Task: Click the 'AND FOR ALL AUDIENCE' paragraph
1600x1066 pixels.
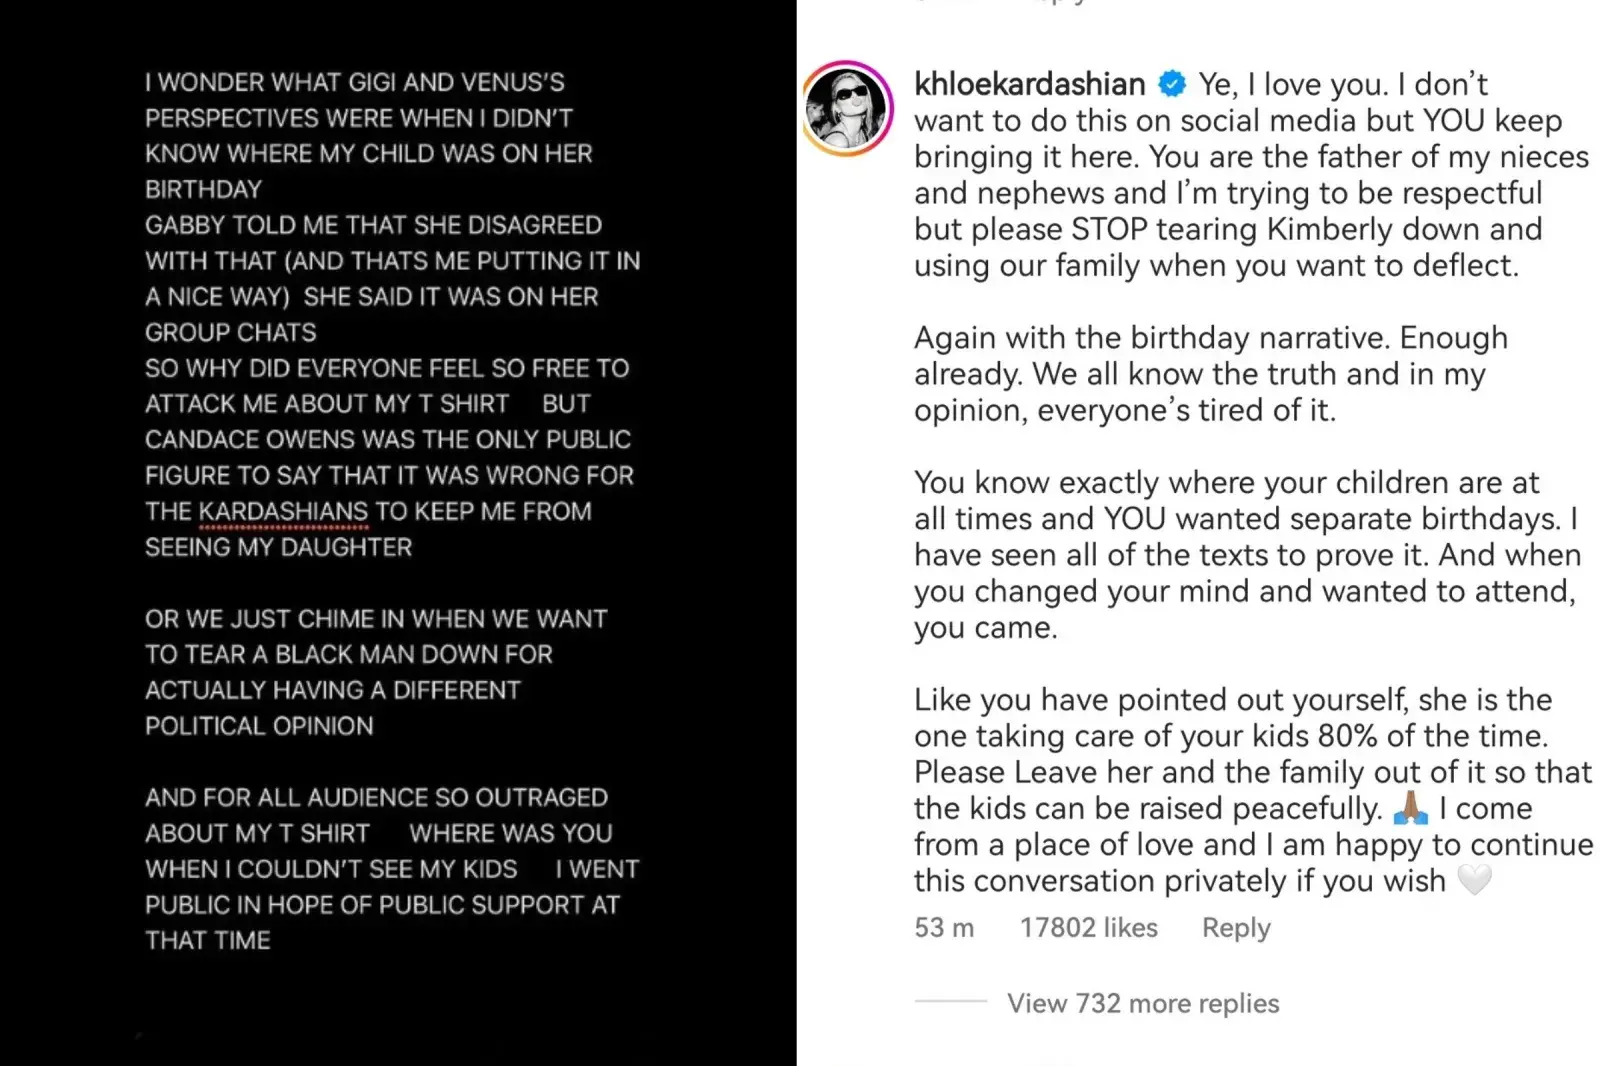Action: (x=391, y=868)
